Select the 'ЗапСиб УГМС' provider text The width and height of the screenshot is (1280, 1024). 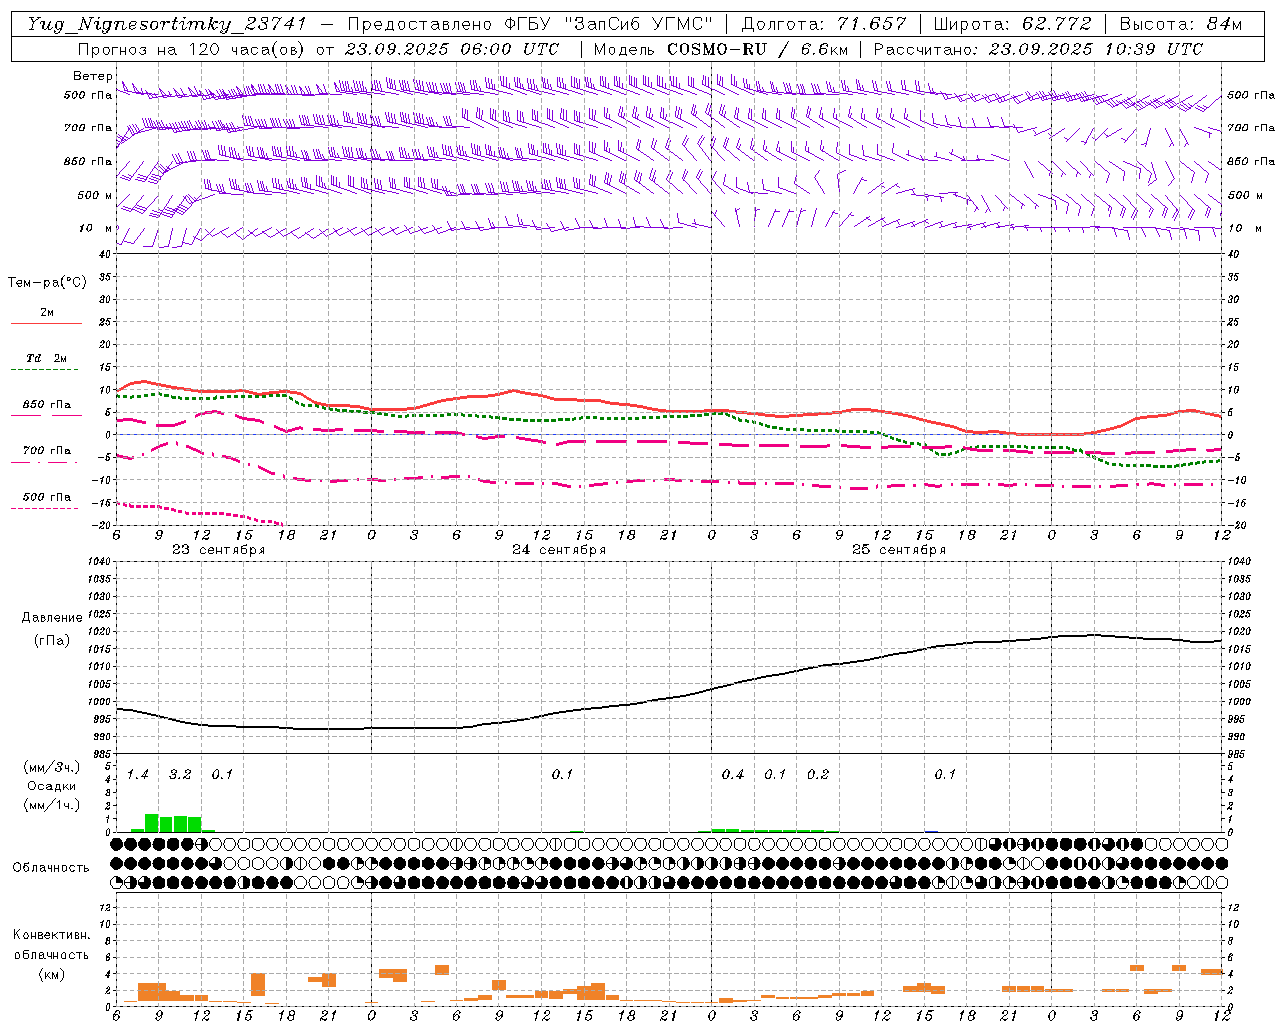point(639,24)
